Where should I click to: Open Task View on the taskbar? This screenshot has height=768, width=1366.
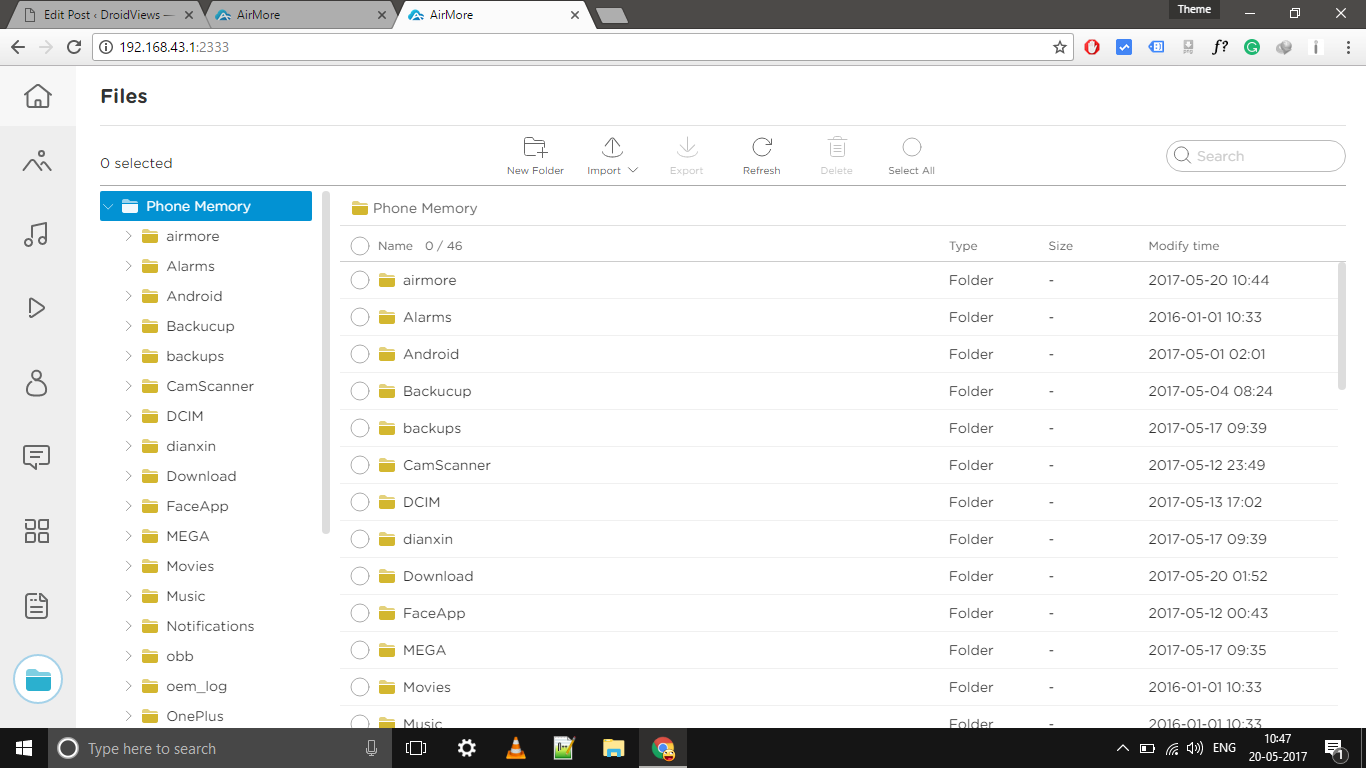[x=416, y=748]
